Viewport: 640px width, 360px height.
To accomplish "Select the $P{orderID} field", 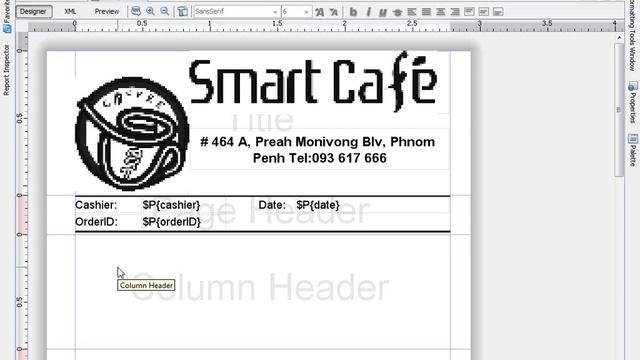I will (171, 222).
